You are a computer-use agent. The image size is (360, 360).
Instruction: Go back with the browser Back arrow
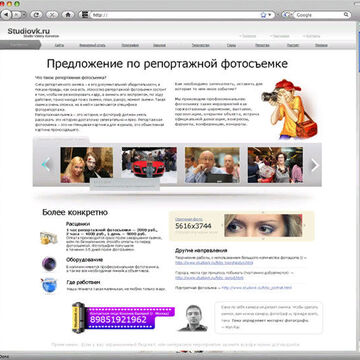[7, 15]
